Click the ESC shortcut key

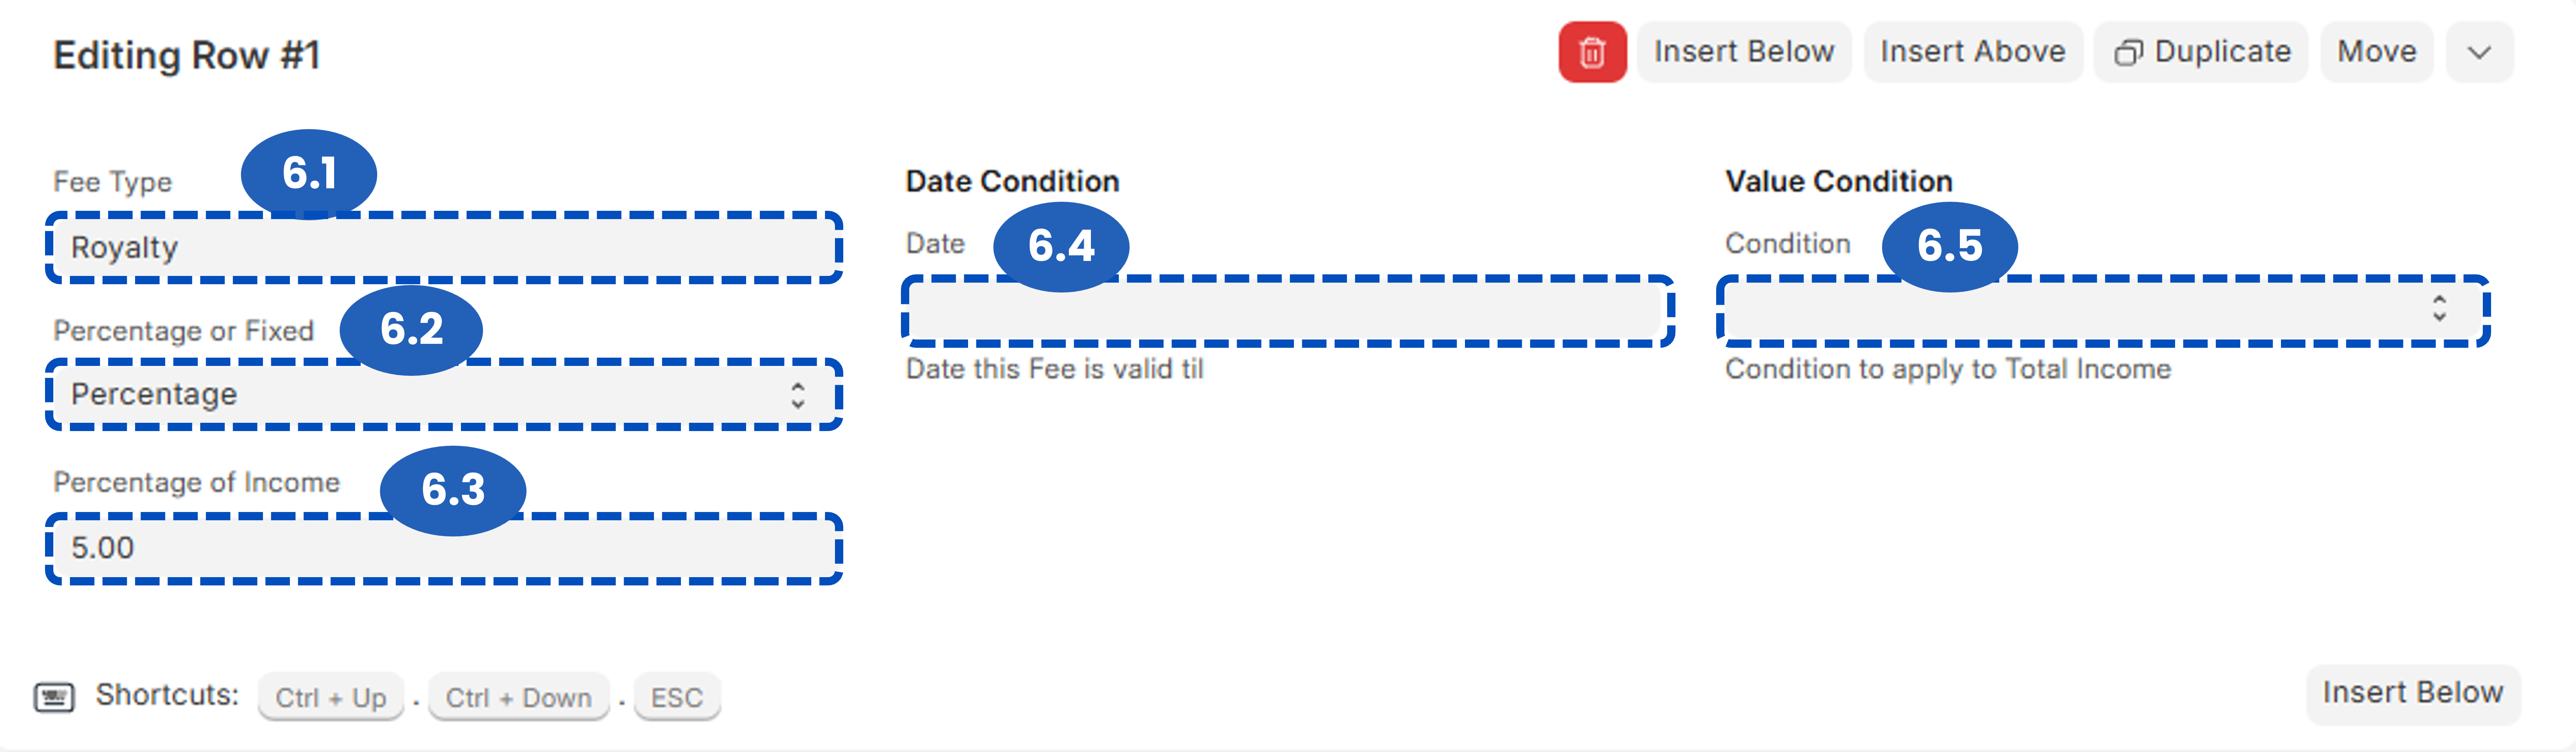pos(677,697)
